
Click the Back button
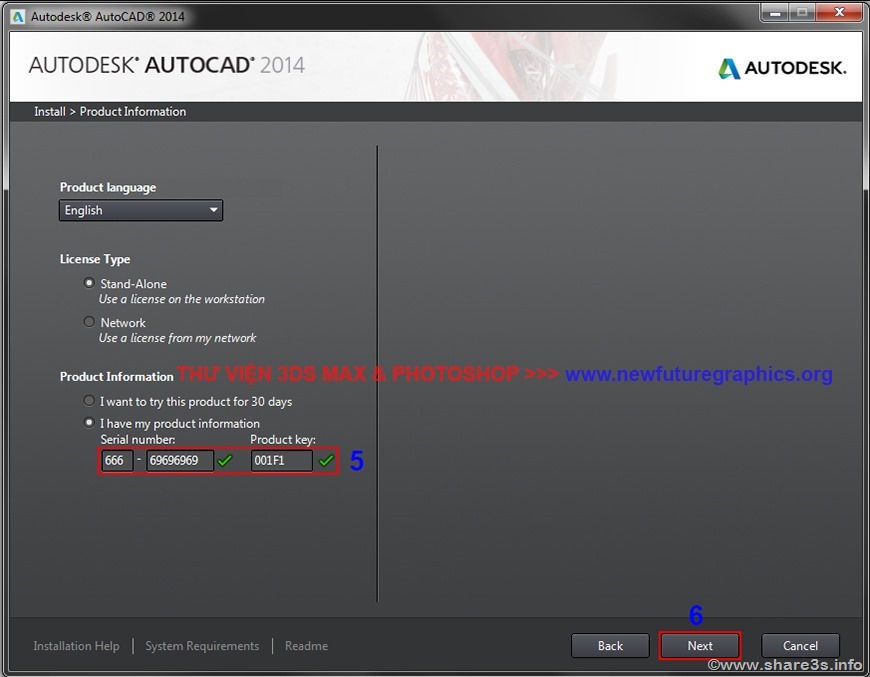610,646
